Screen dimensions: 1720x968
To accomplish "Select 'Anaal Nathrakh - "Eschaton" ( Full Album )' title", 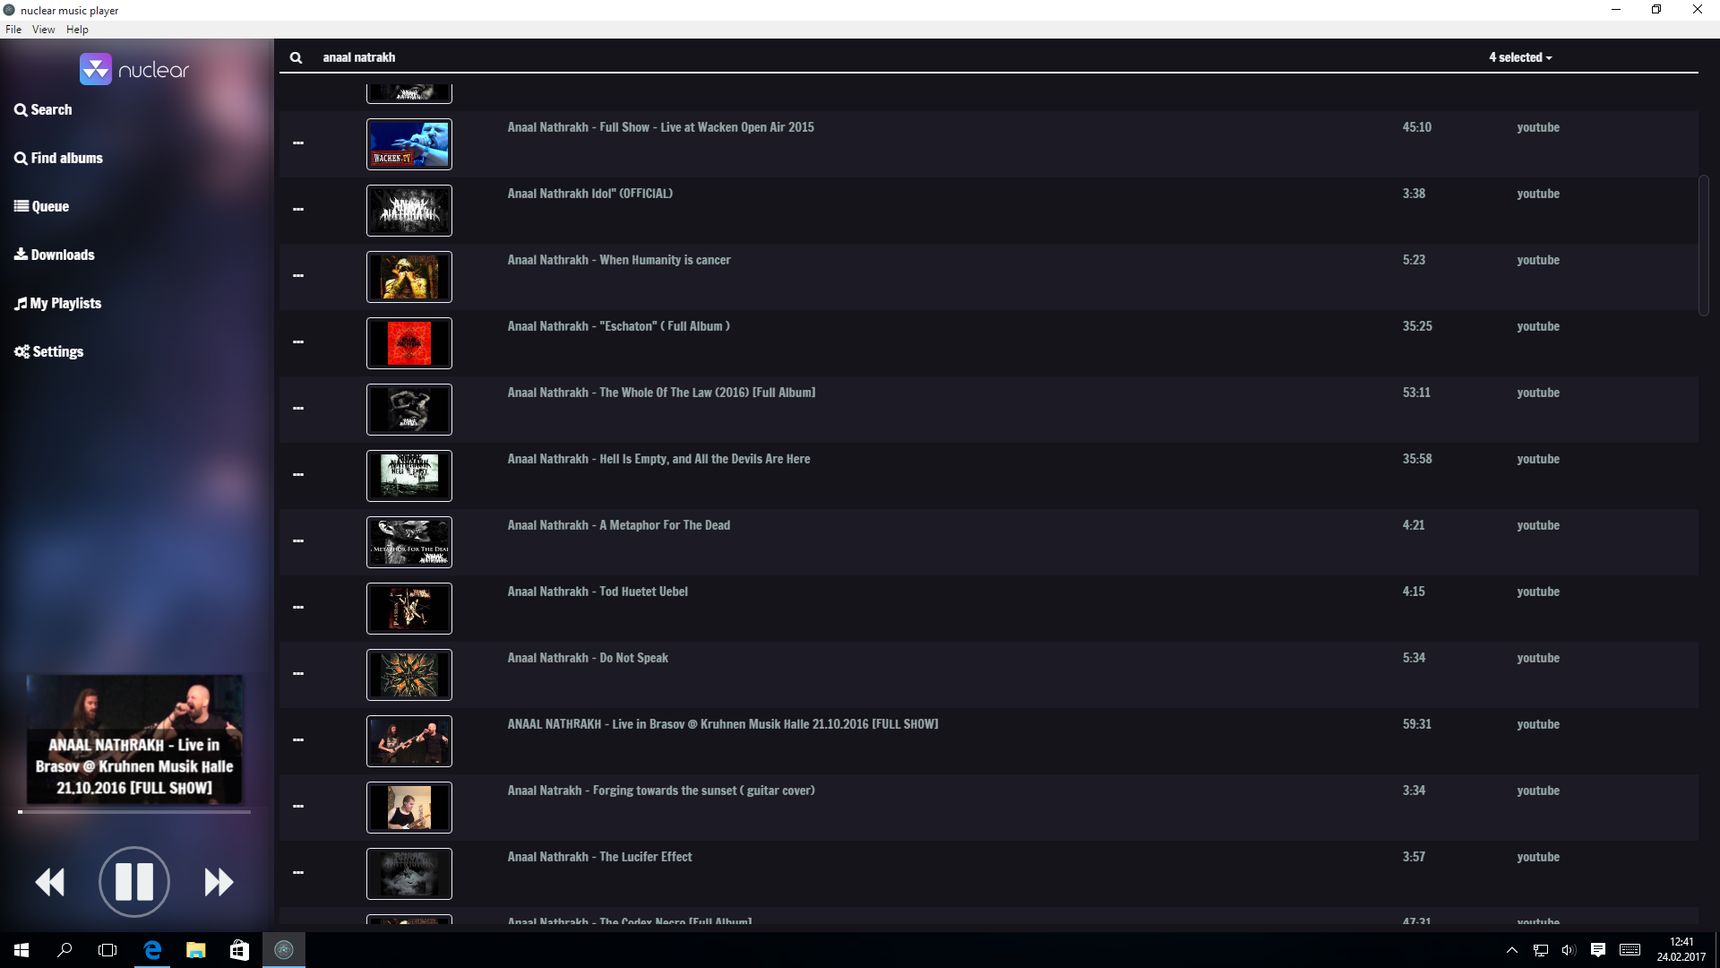I will point(618,326).
